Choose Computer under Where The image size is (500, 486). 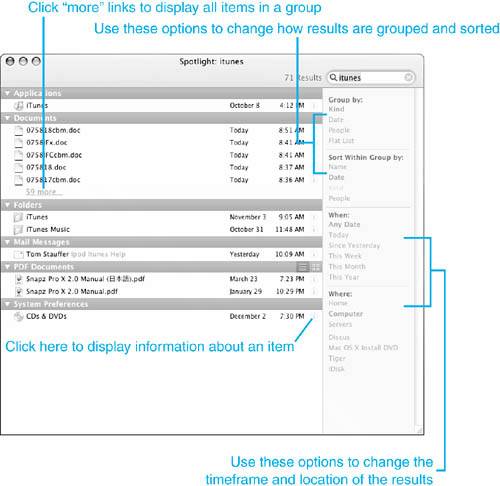[345, 314]
